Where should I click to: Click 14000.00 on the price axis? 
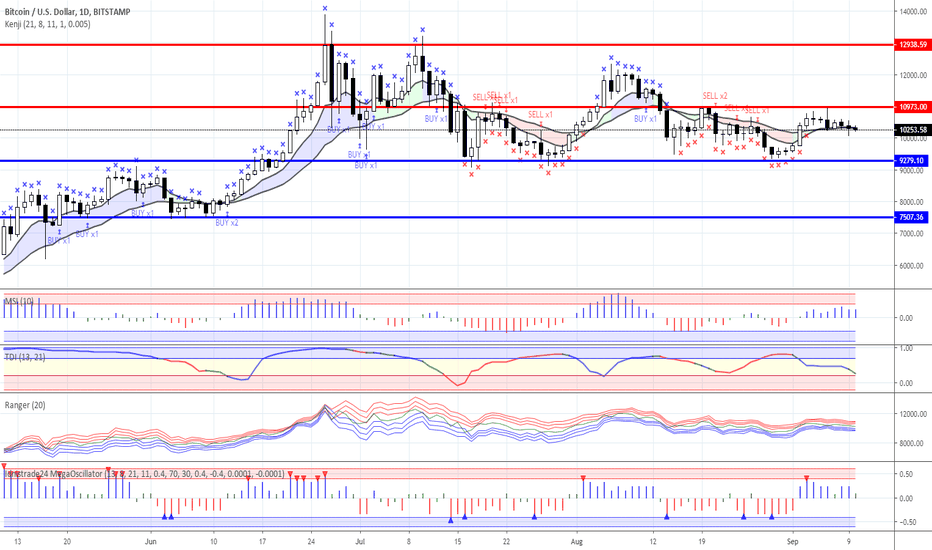tap(914, 11)
